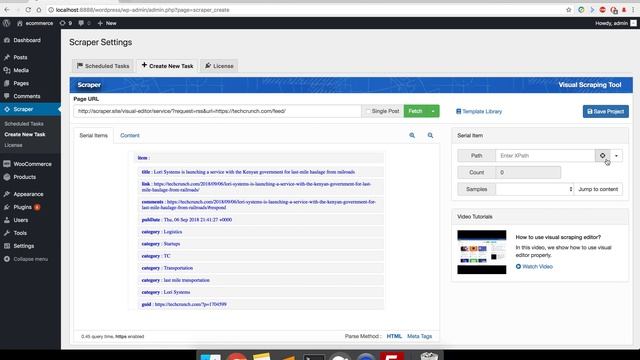Viewport: 640px width, 360px height.
Task: Click the Count value field
Action: click(x=528, y=172)
